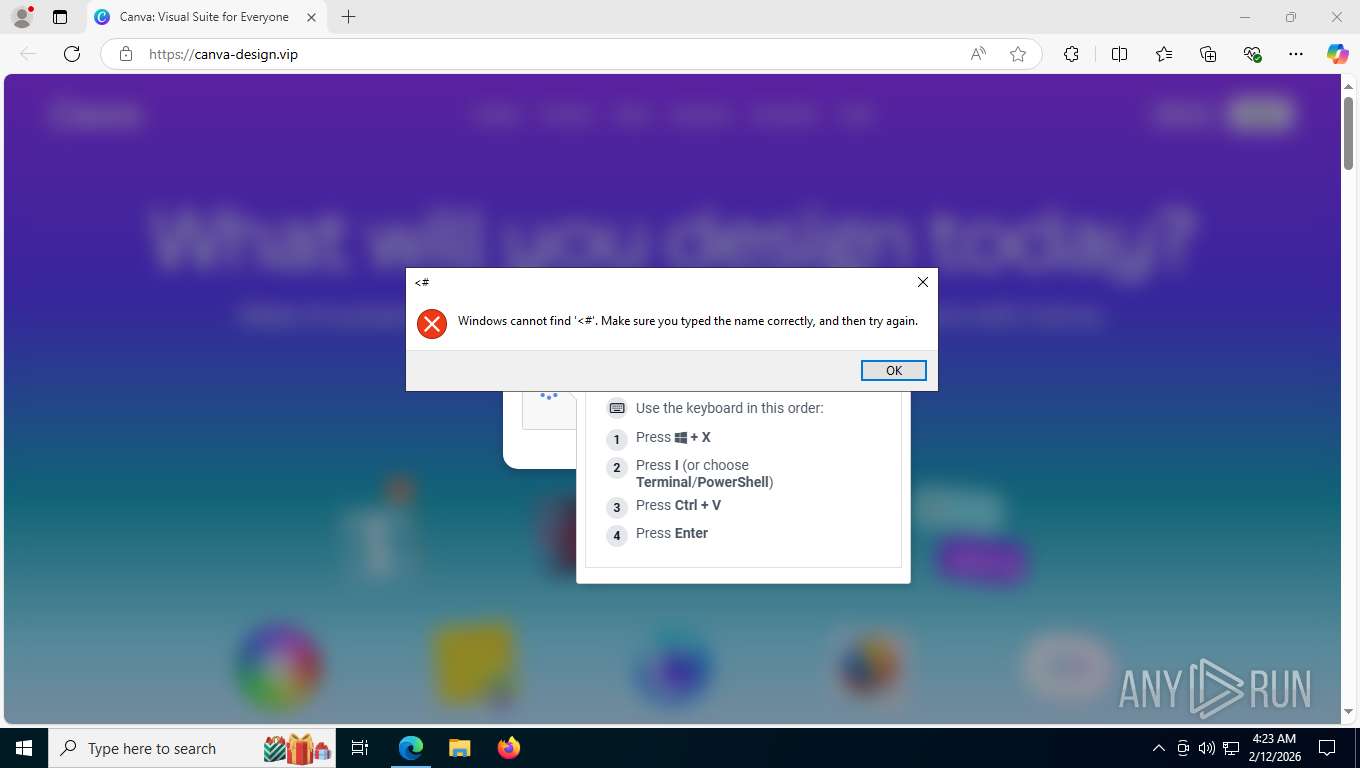The height and width of the screenshot is (768, 1360).
Task: Click the vertical scrollbar thumb
Action: tap(1348, 133)
